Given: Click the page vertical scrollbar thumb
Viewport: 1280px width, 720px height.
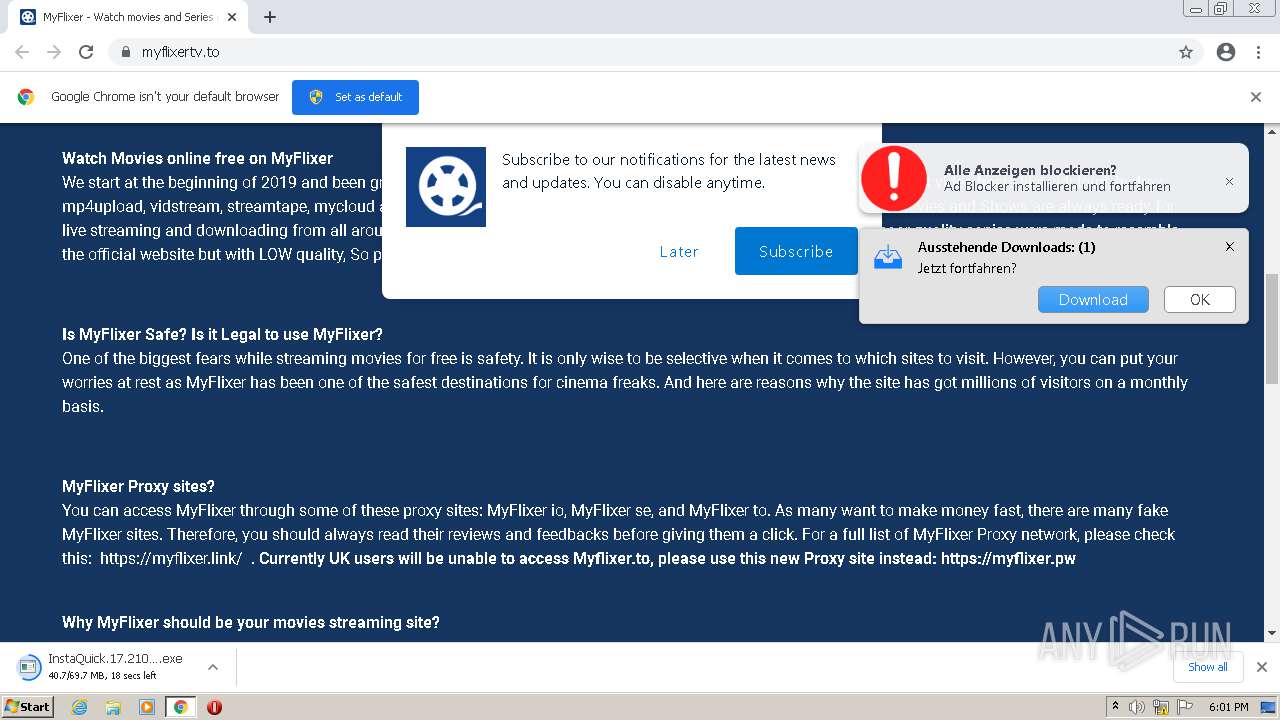Looking at the screenshot, I should 1272,328.
